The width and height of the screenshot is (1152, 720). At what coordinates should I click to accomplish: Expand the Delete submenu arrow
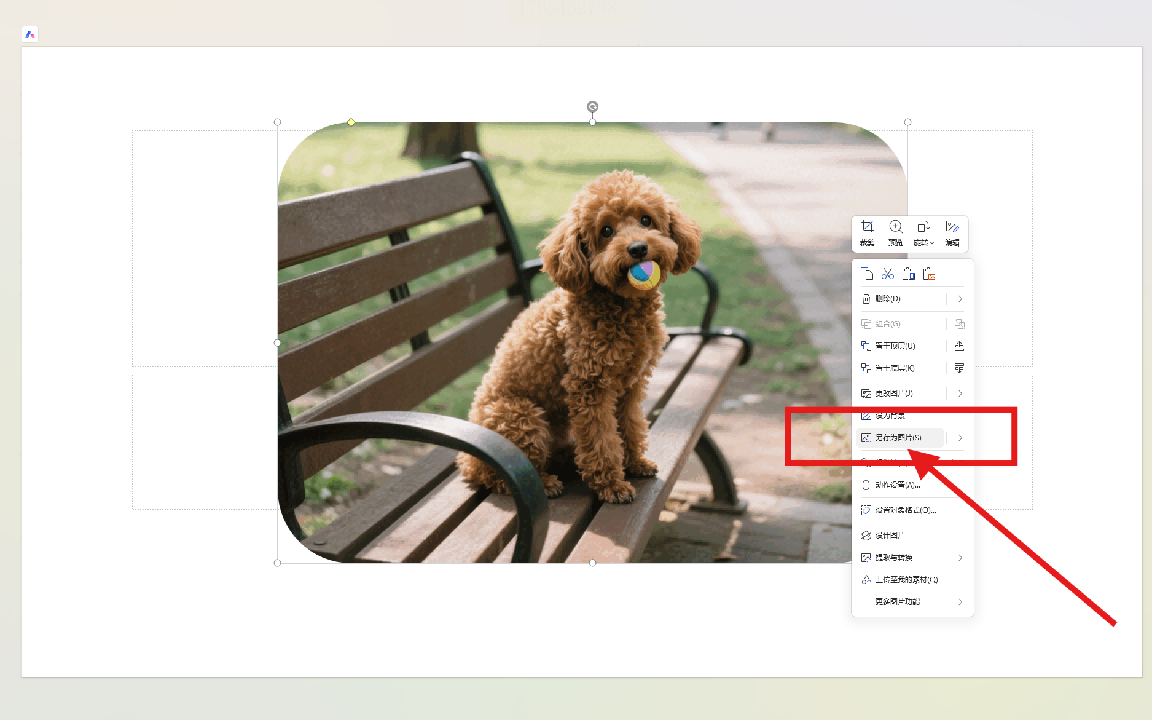(960, 299)
